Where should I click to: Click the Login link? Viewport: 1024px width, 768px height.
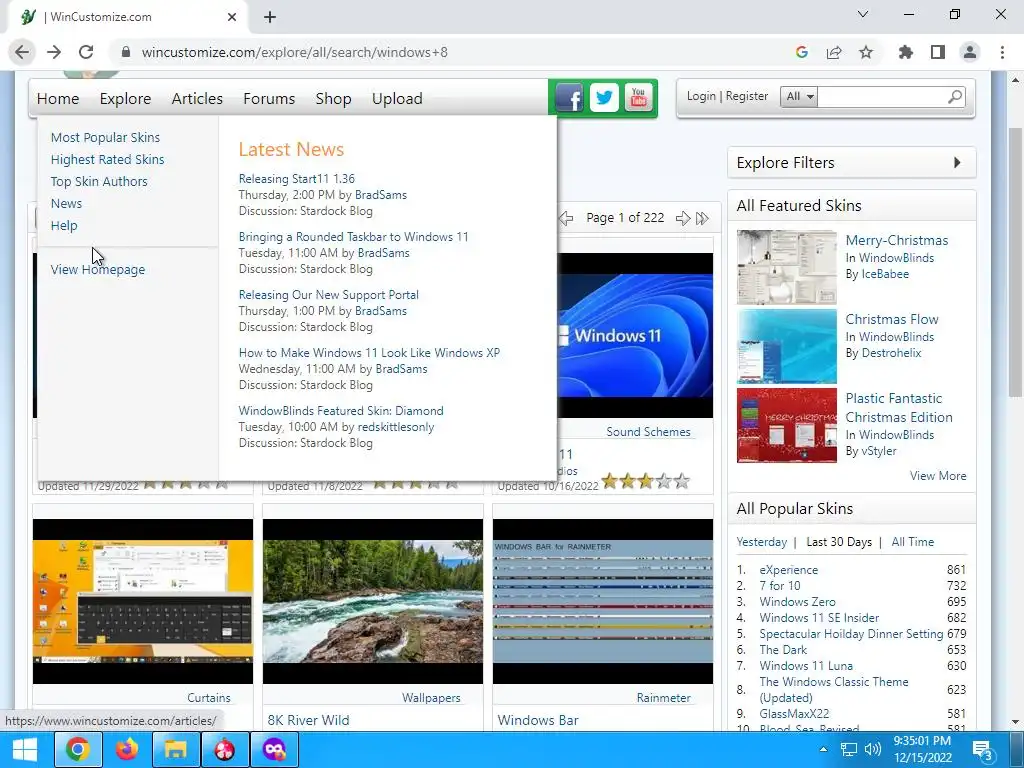(x=701, y=96)
